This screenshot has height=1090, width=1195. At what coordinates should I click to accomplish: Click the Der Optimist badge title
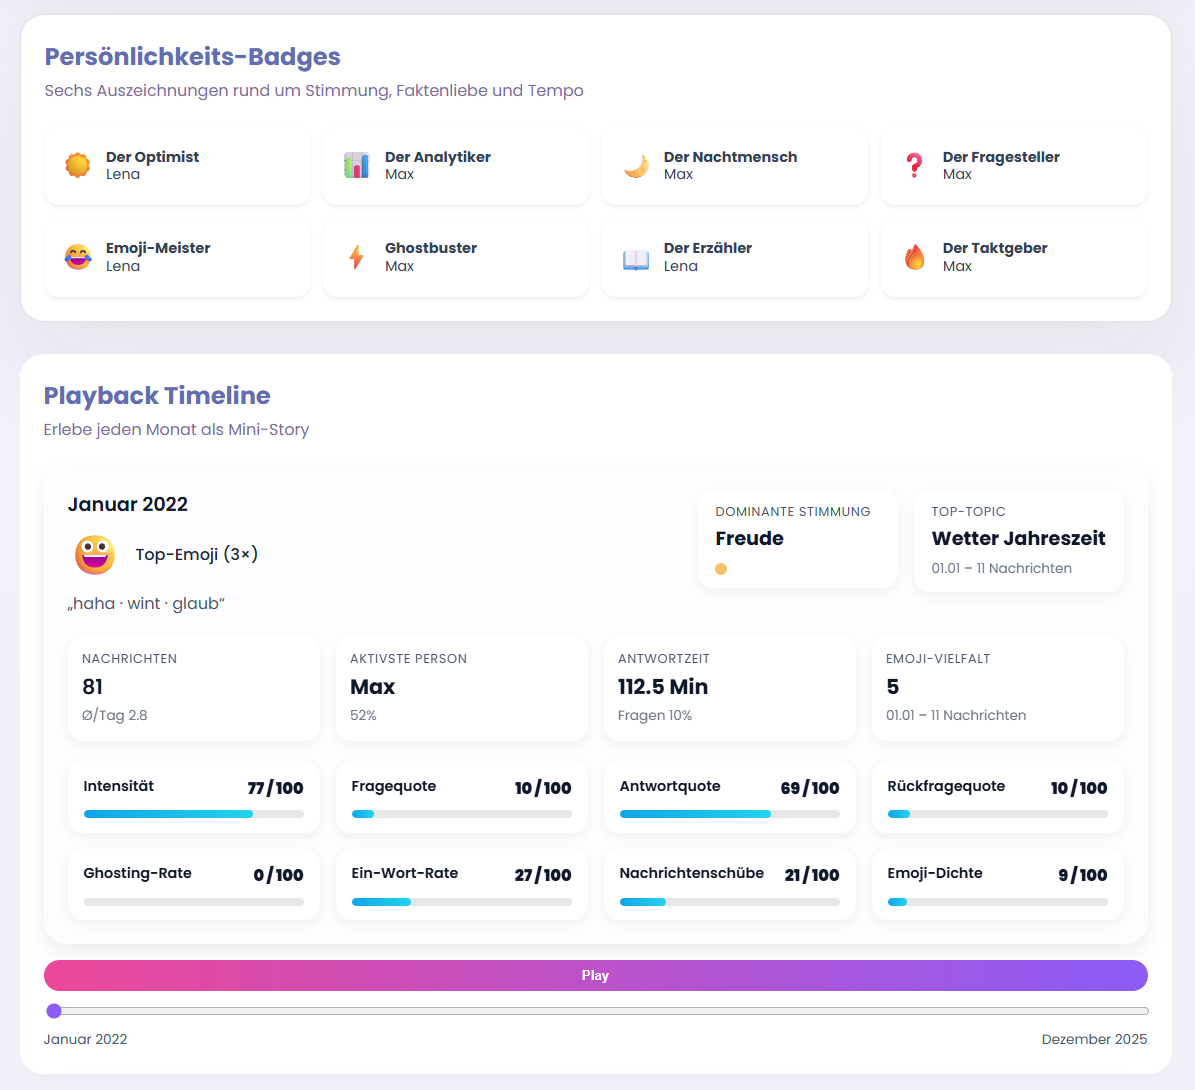152,156
